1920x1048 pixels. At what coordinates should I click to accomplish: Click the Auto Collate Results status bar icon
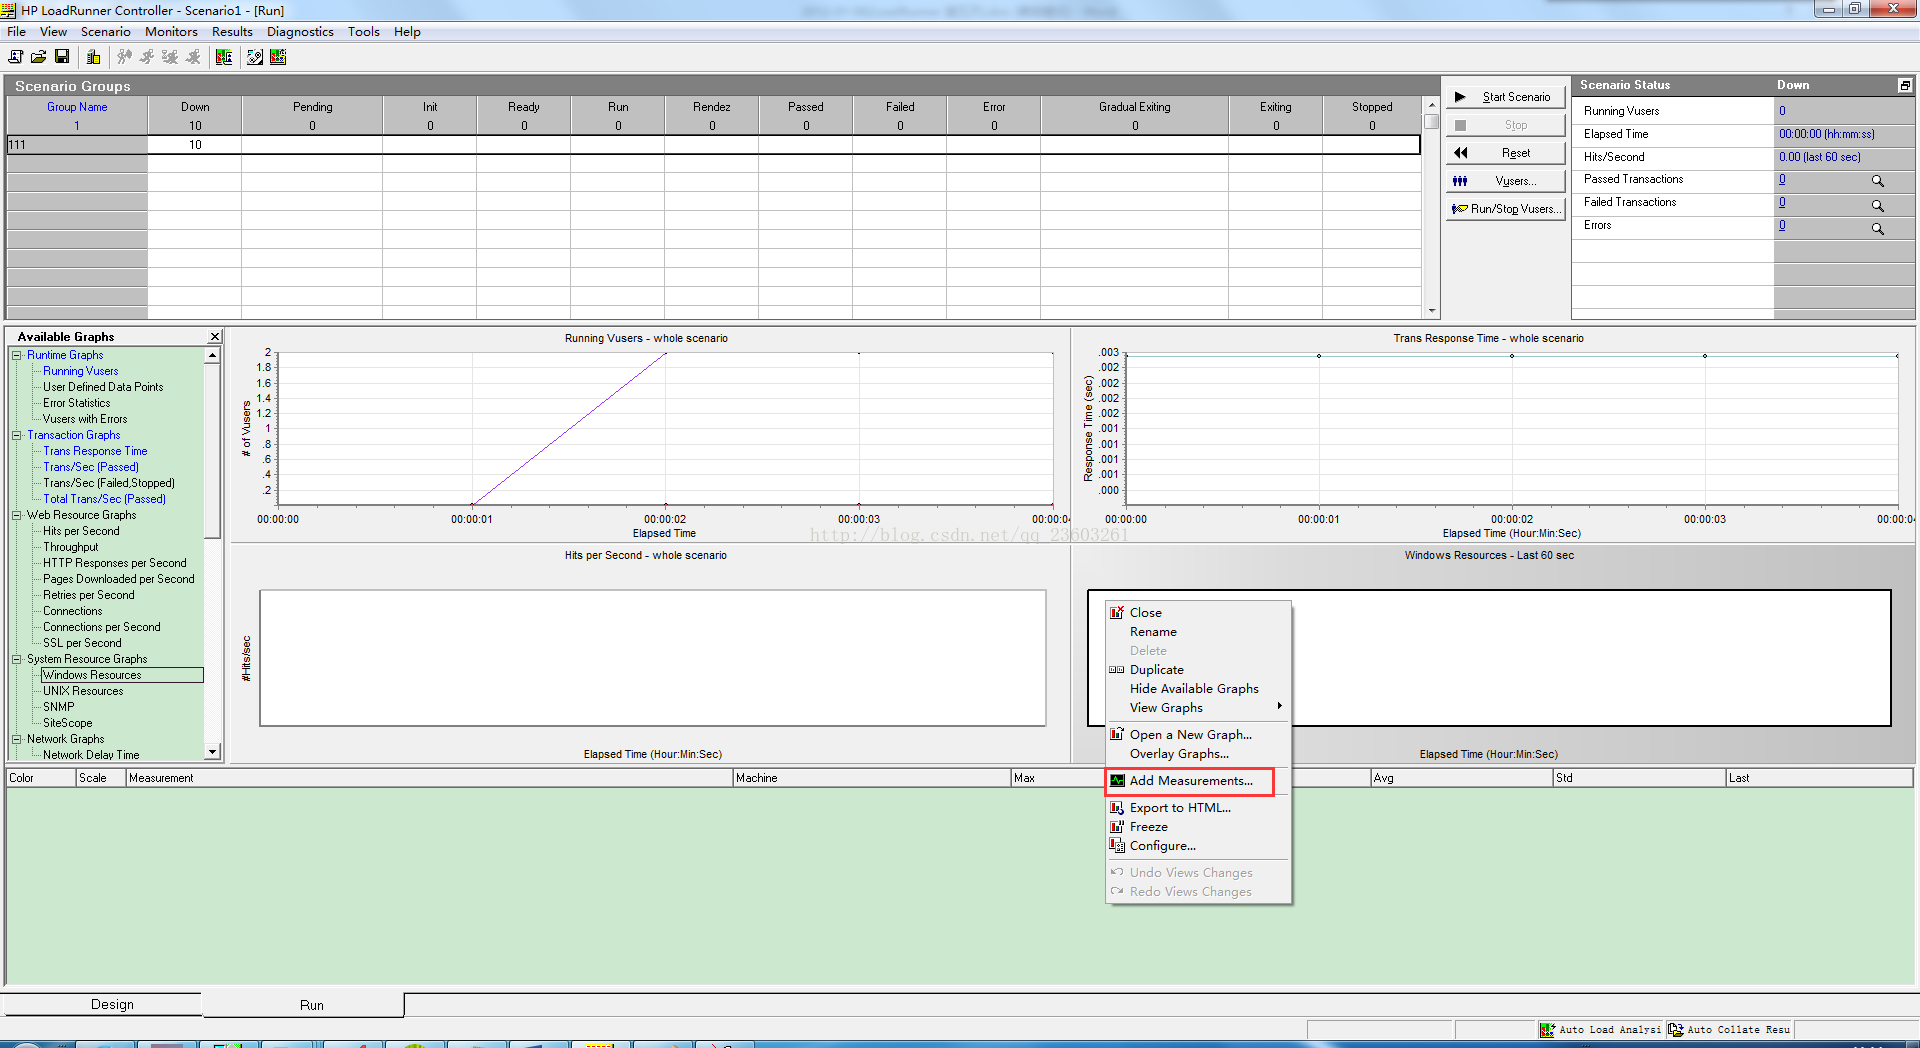click(x=1675, y=1029)
